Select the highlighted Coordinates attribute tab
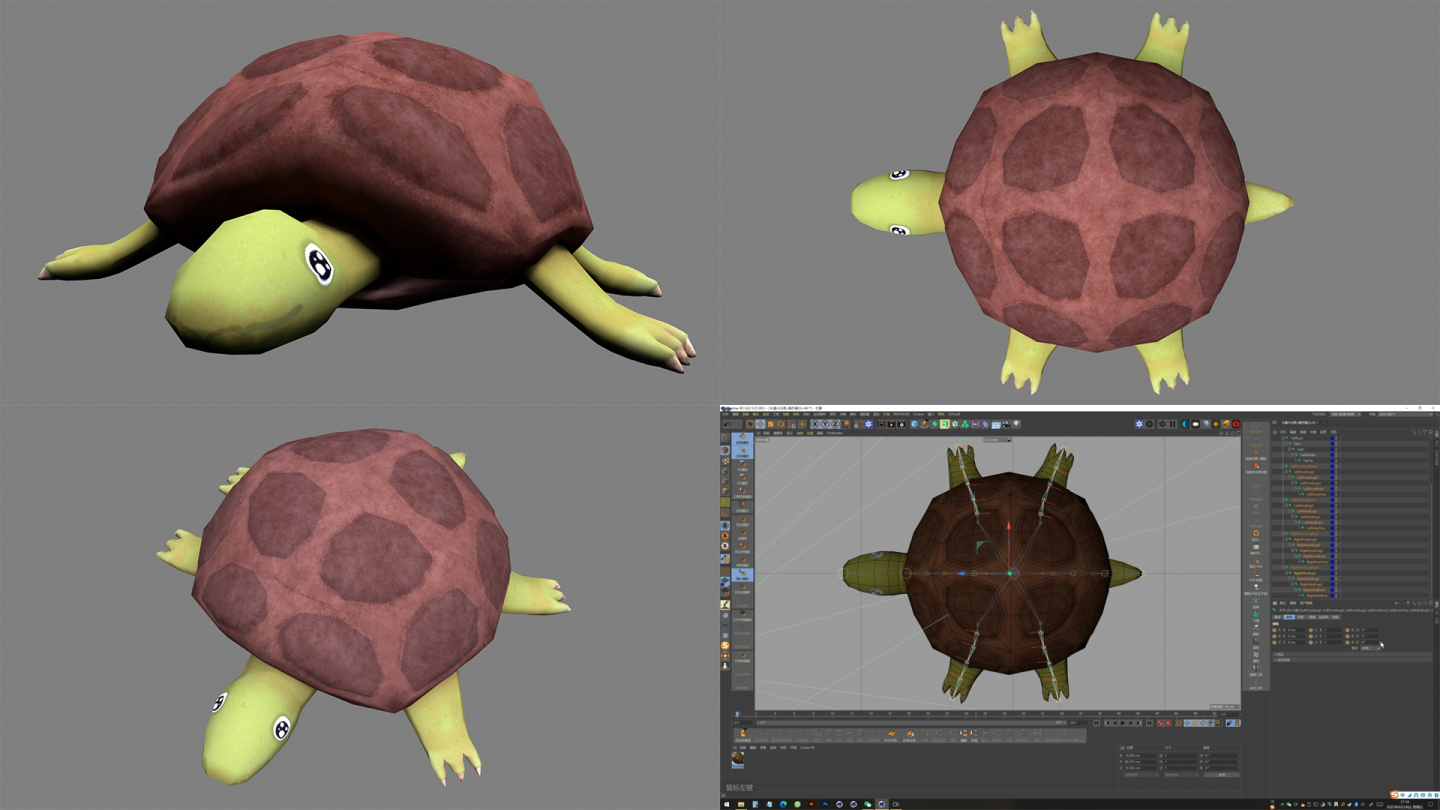 coord(1289,617)
